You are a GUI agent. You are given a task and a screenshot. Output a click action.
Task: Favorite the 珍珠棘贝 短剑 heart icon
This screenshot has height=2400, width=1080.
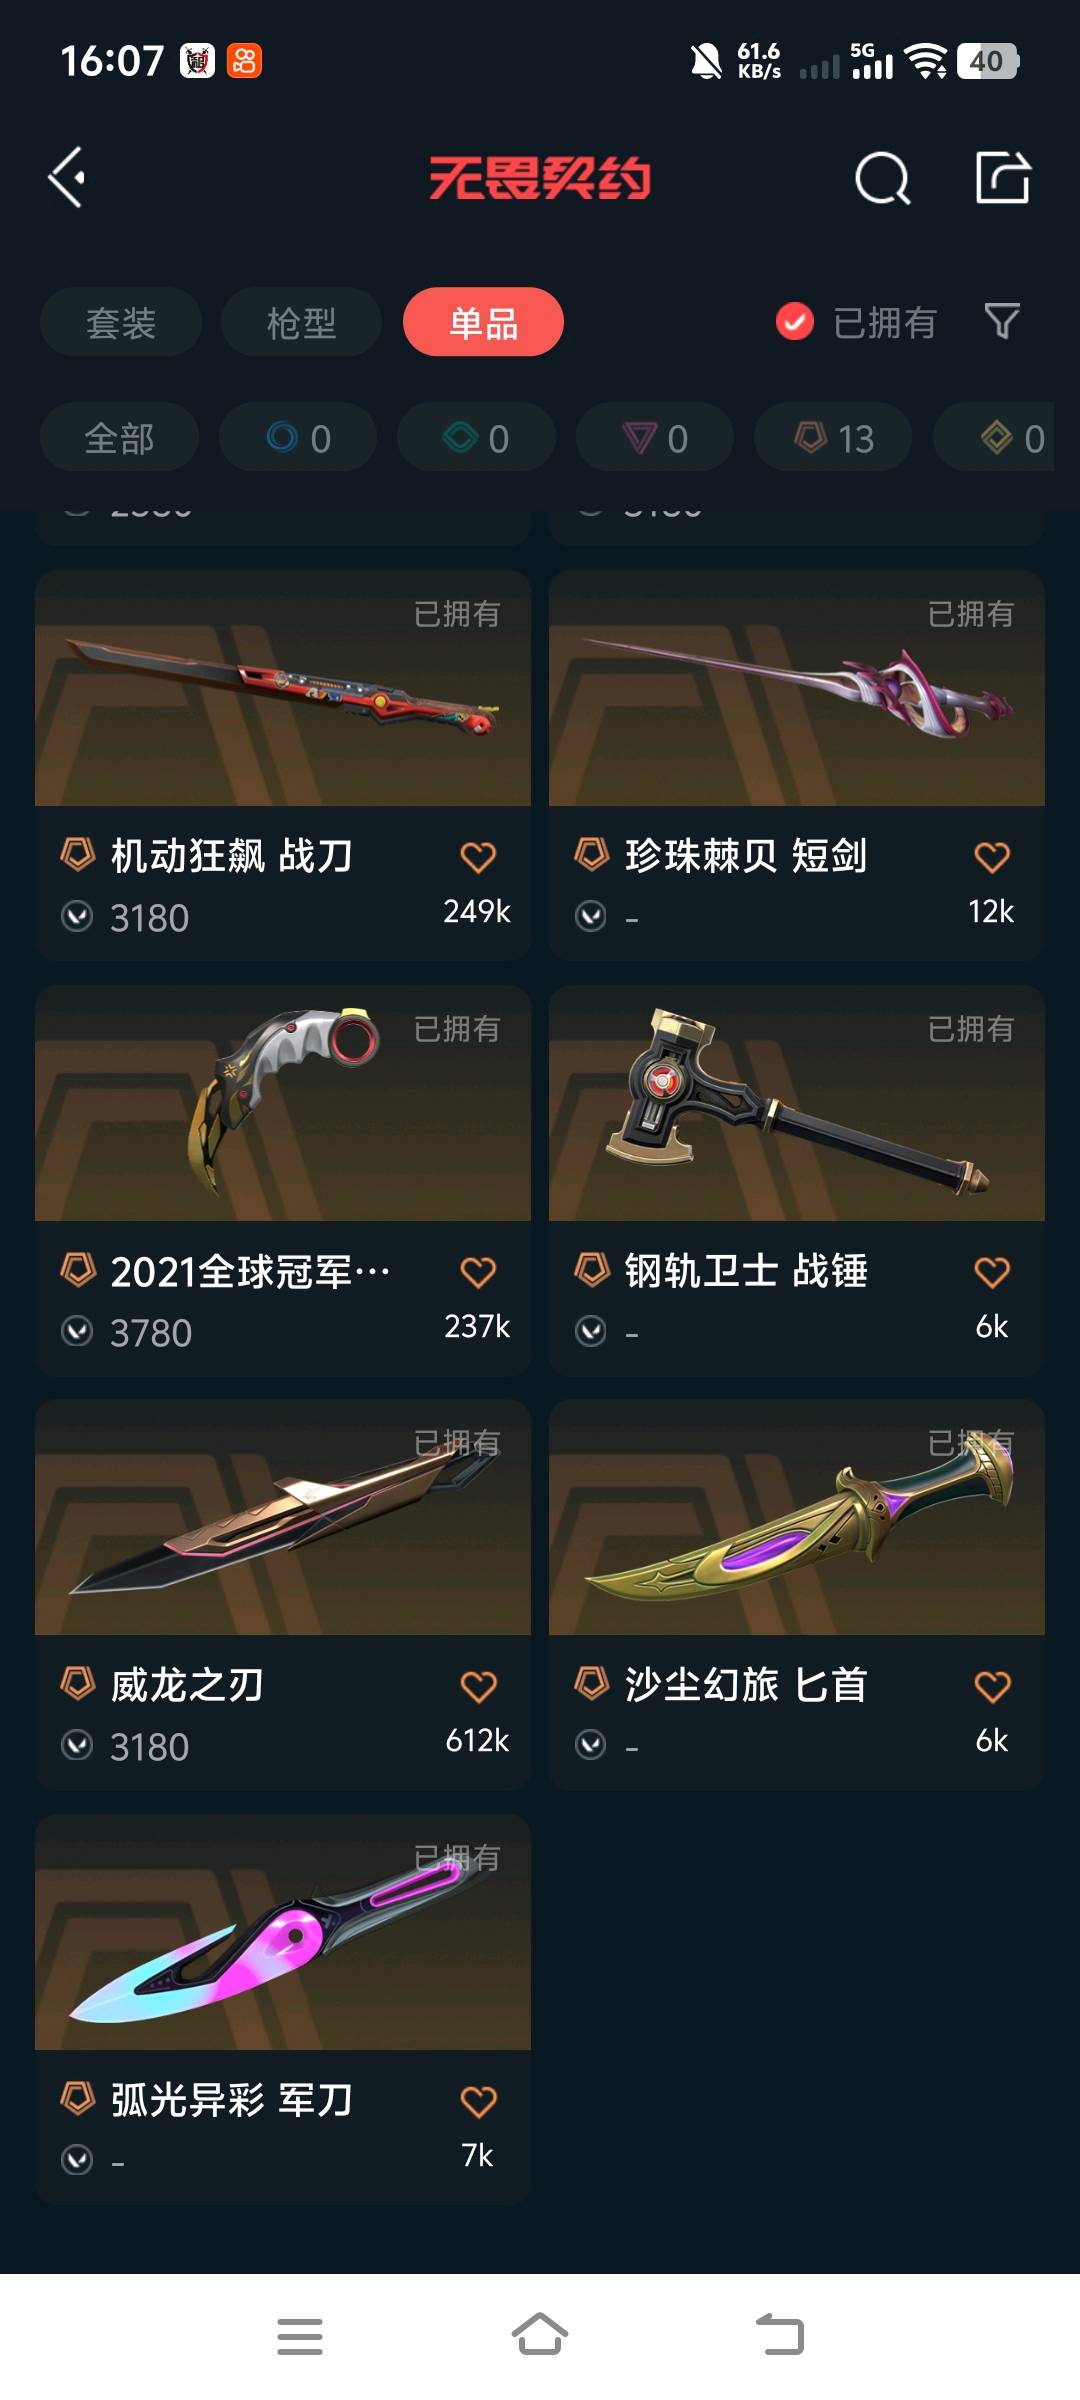point(992,857)
